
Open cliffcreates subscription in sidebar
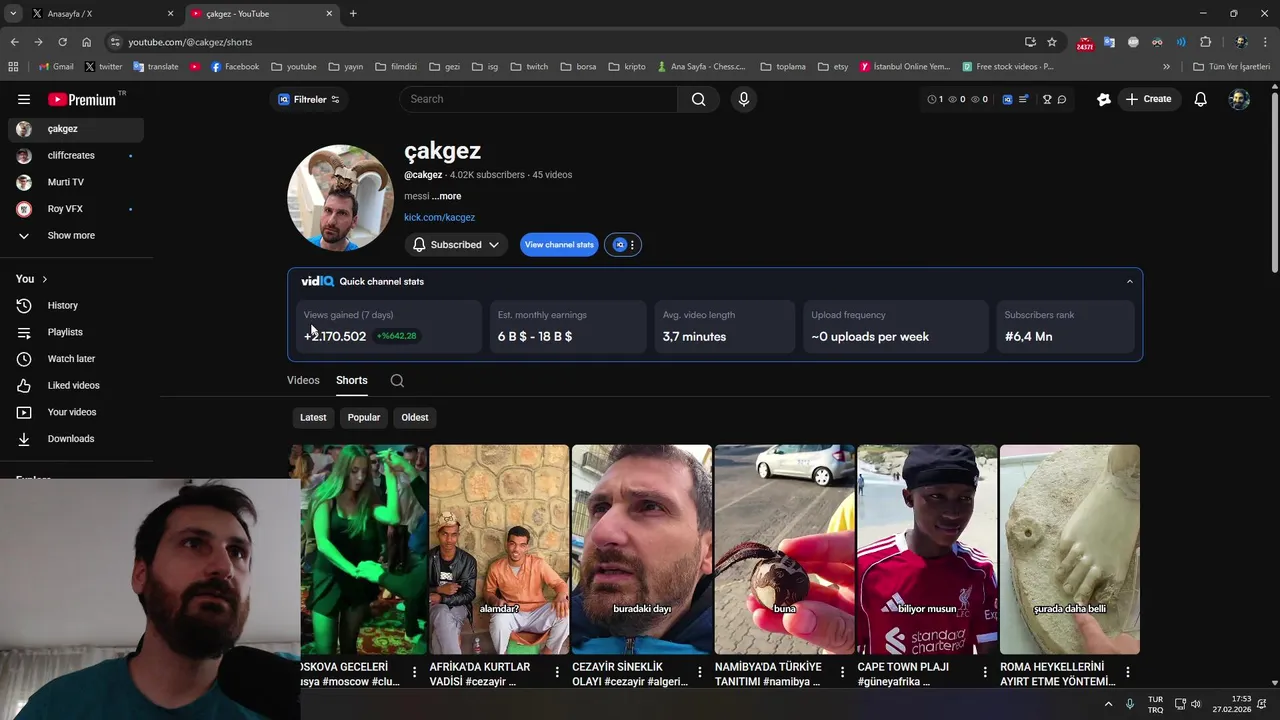tap(76, 155)
